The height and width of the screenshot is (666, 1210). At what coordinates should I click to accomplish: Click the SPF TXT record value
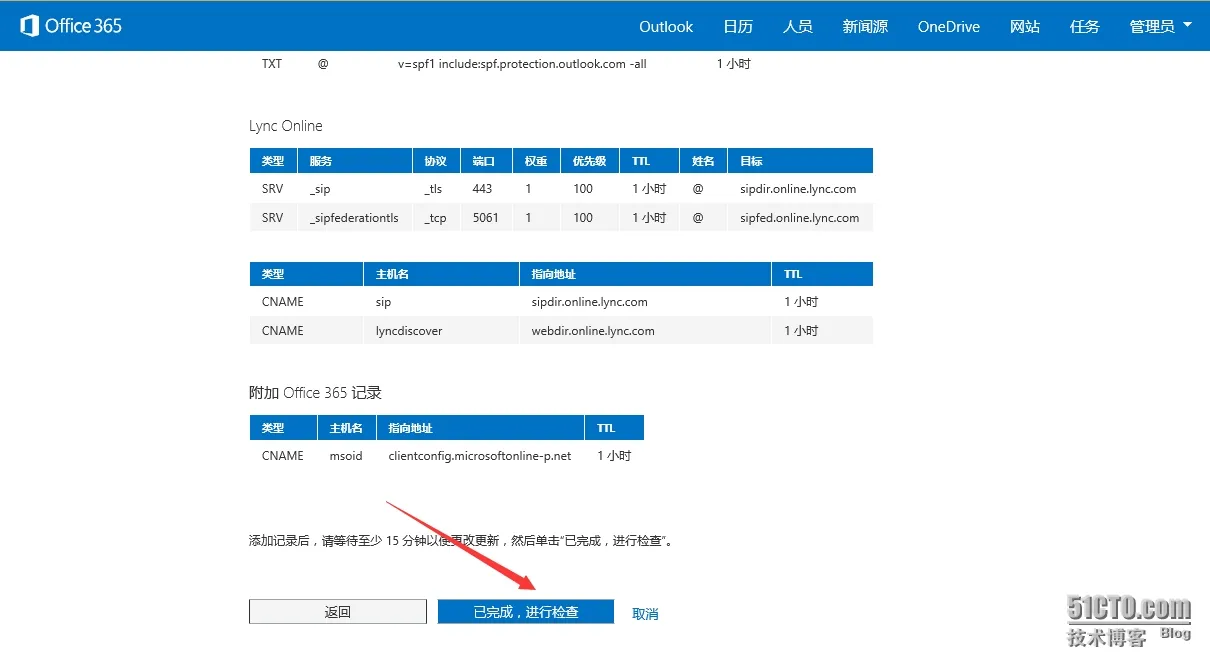point(522,64)
